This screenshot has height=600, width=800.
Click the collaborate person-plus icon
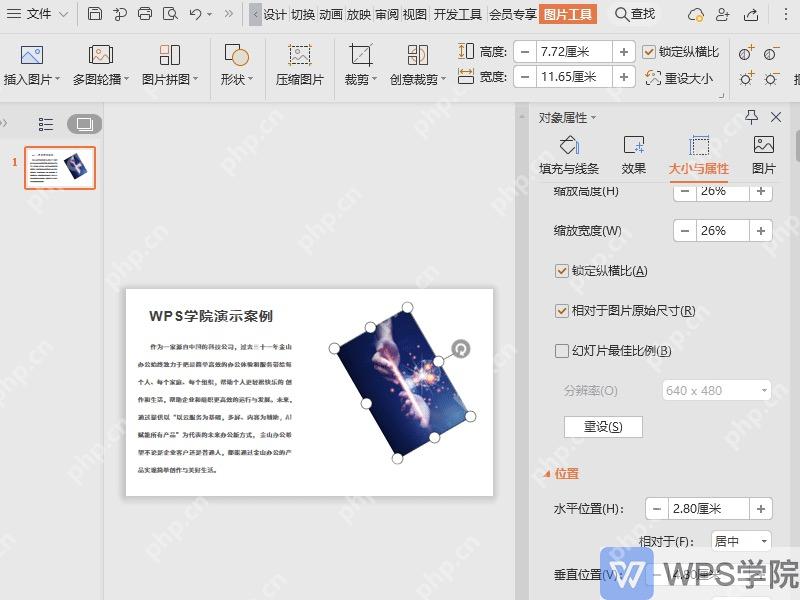click(x=722, y=15)
